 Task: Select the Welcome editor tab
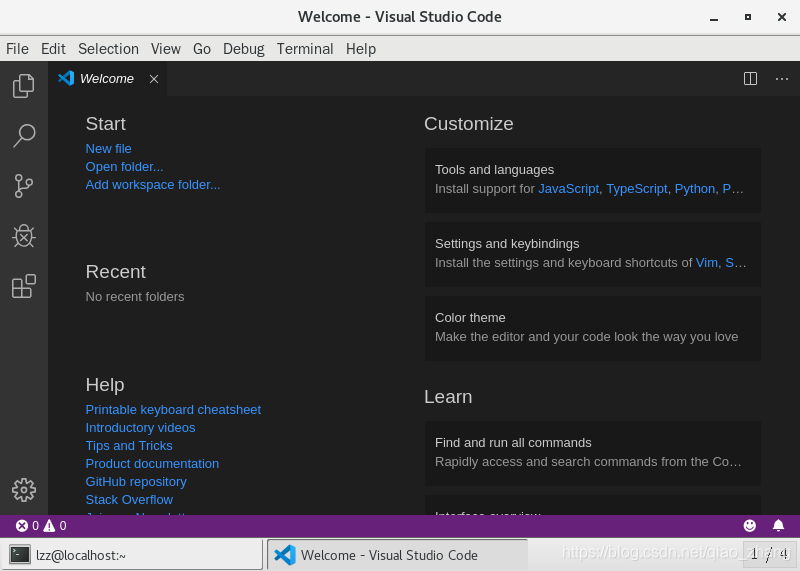click(108, 79)
